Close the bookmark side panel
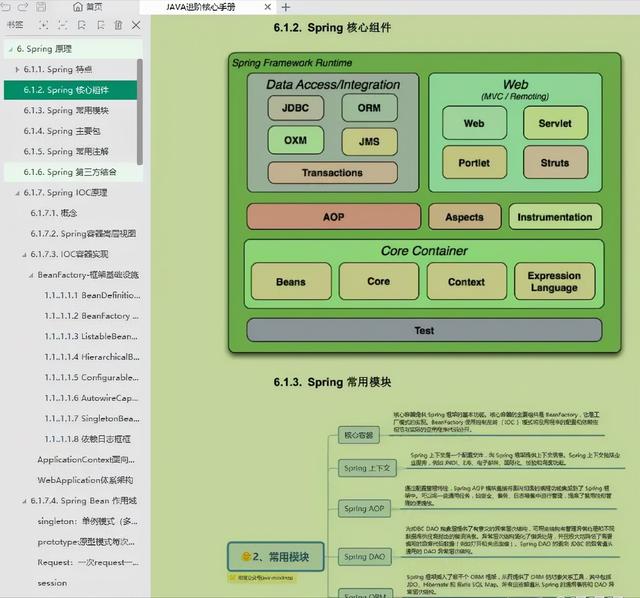The height and width of the screenshot is (598, 640). [137, 25]
